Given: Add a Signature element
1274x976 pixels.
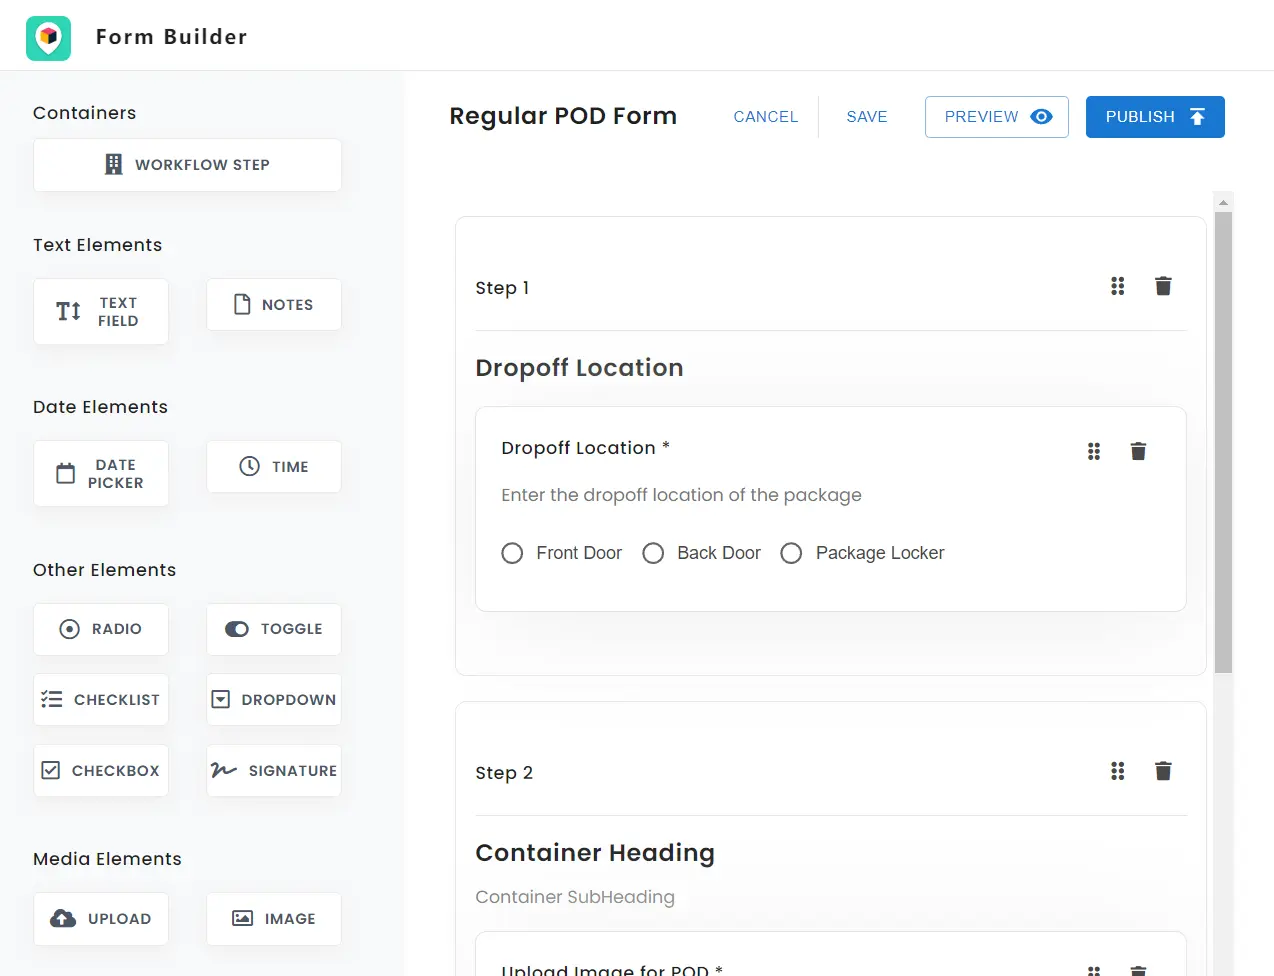Looking at the screenshot, I should click(x=273, y=770).
